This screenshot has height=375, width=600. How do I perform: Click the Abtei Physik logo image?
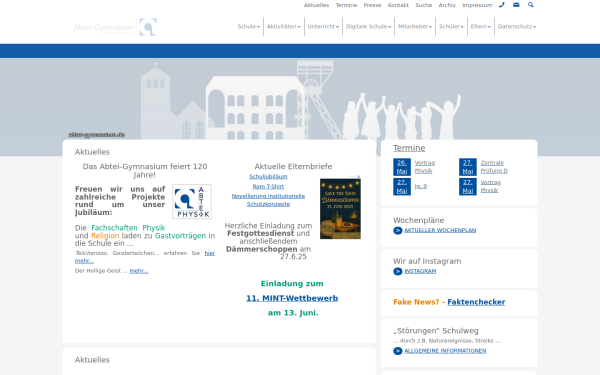[192, 202]
